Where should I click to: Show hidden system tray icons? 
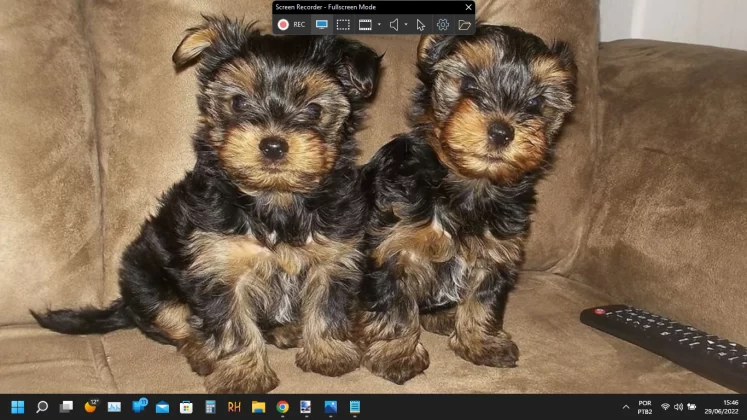click(x=626, y=407)
